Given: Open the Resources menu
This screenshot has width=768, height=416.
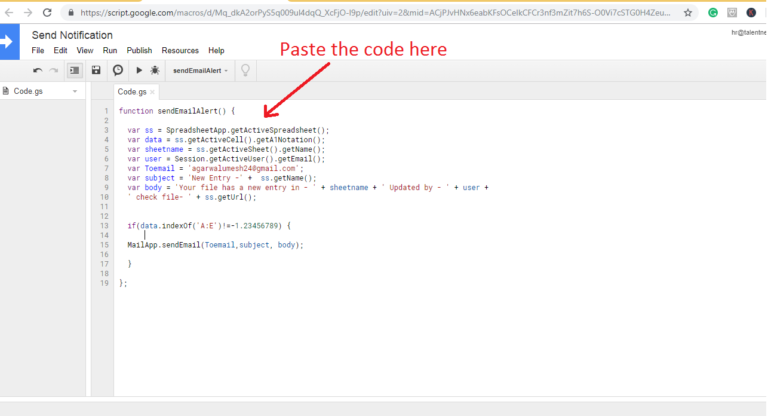Looking at the screenshot, I should point(180,50).
